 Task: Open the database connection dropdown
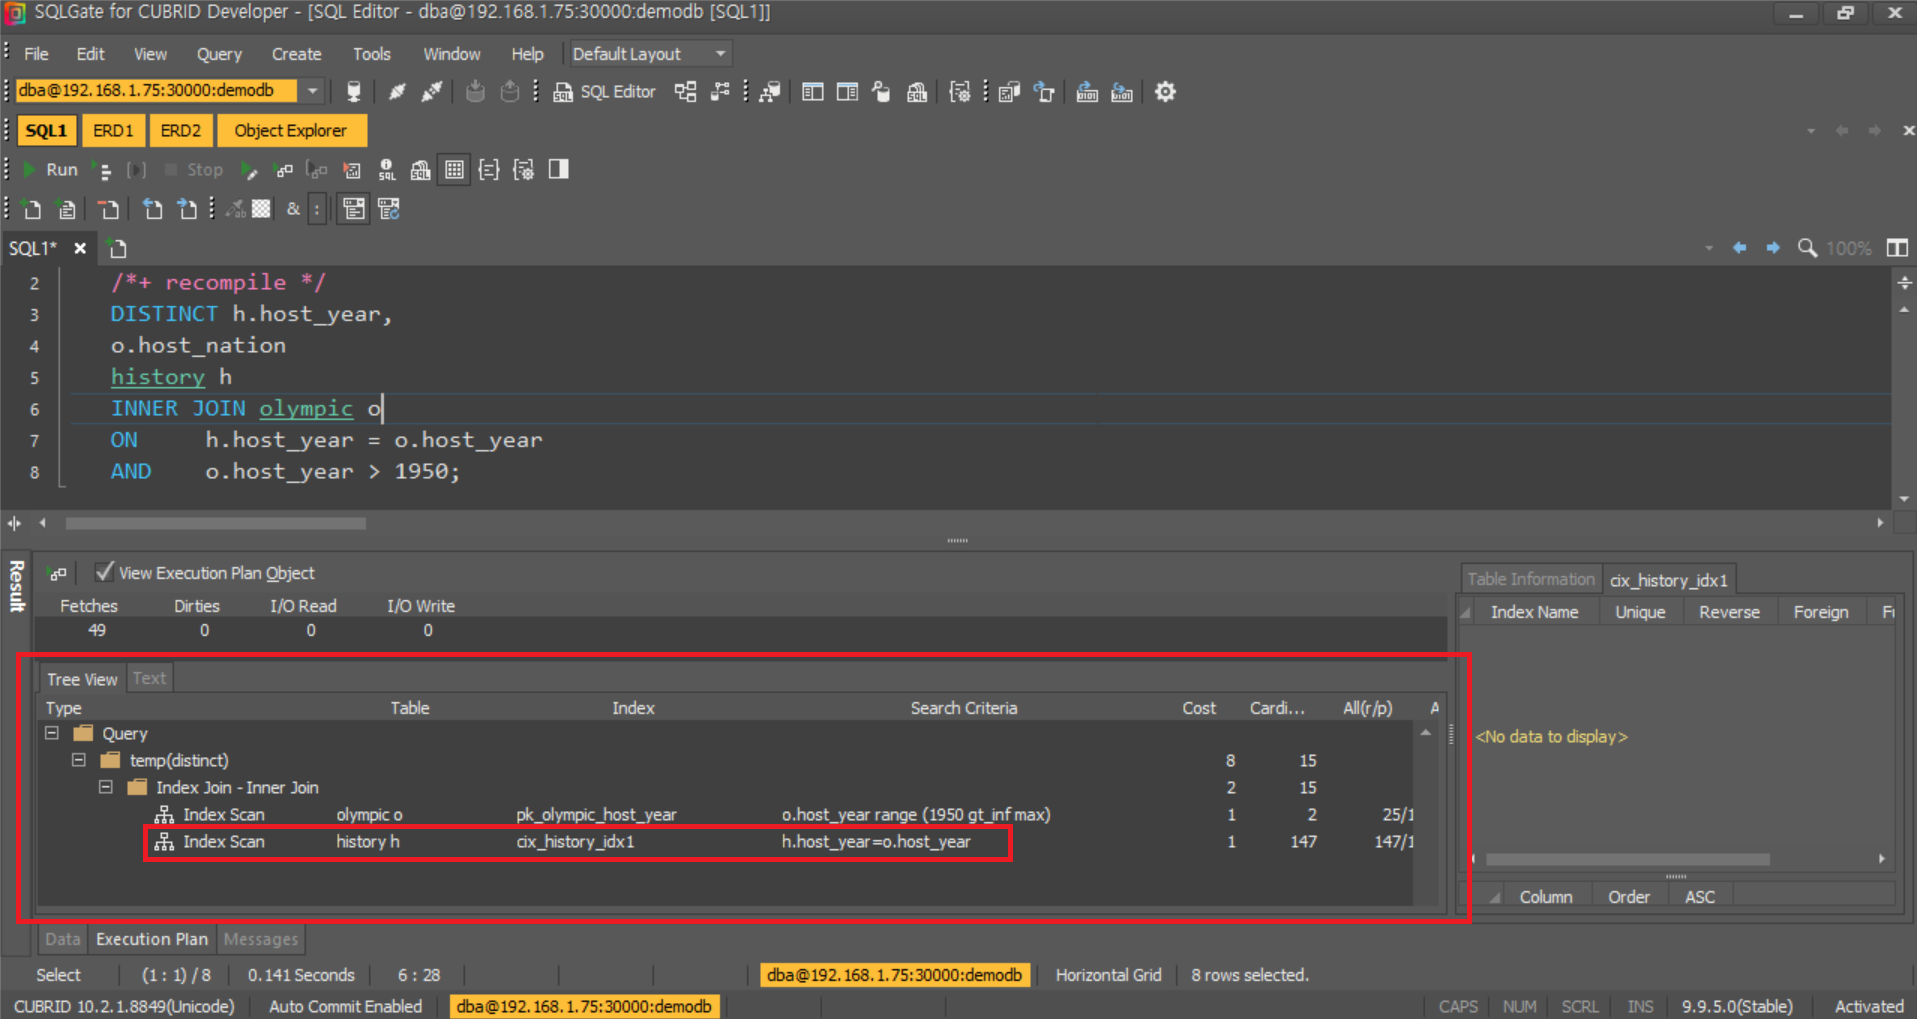313,91
